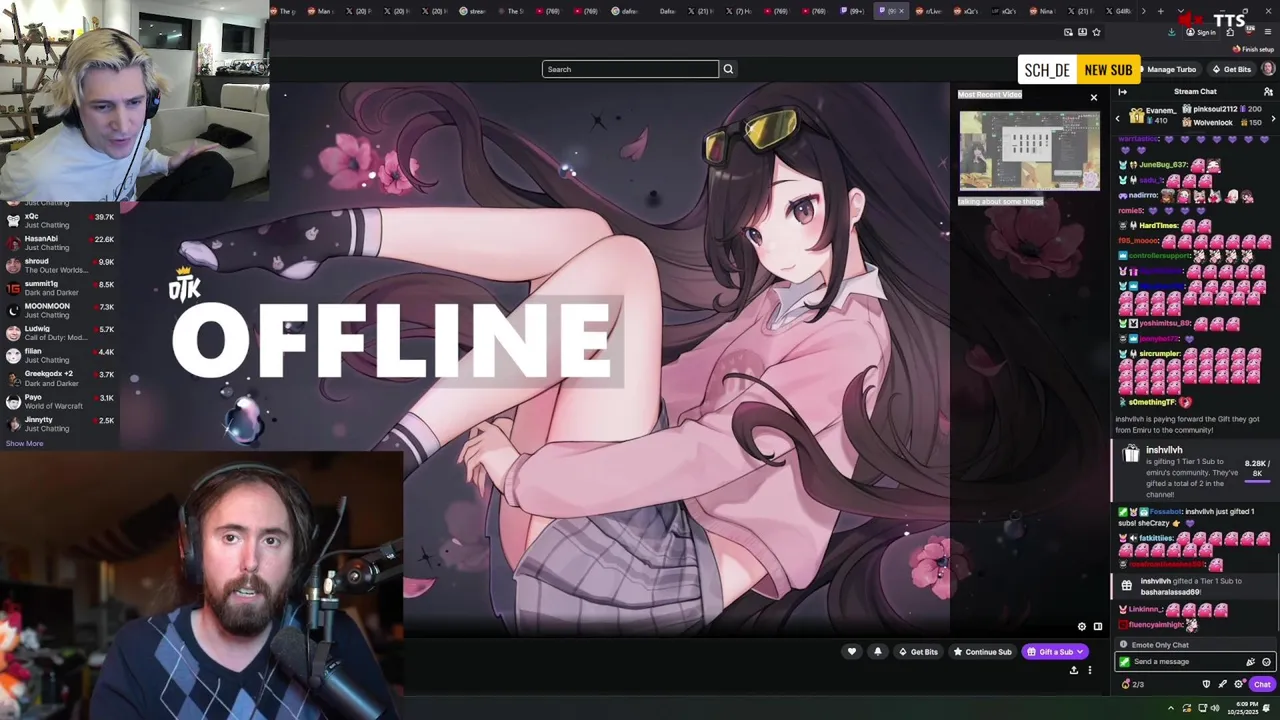Expand the Gift a Sub dropdown
1280x720 pixels.
1080,652
